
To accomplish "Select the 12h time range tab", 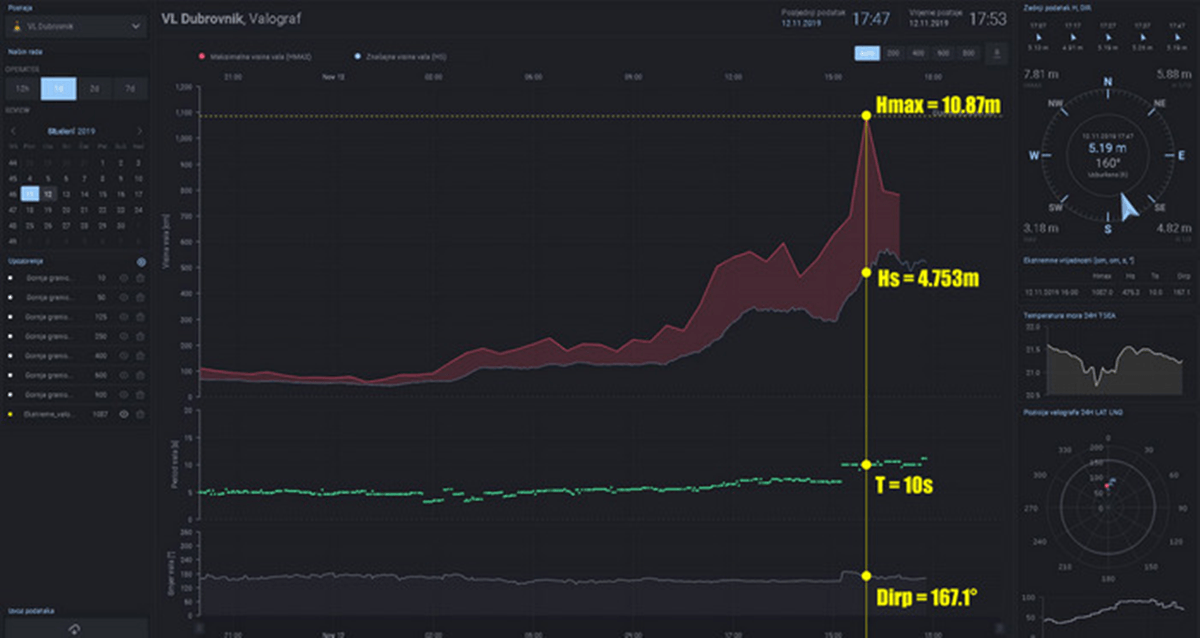I will pos(23,89).
